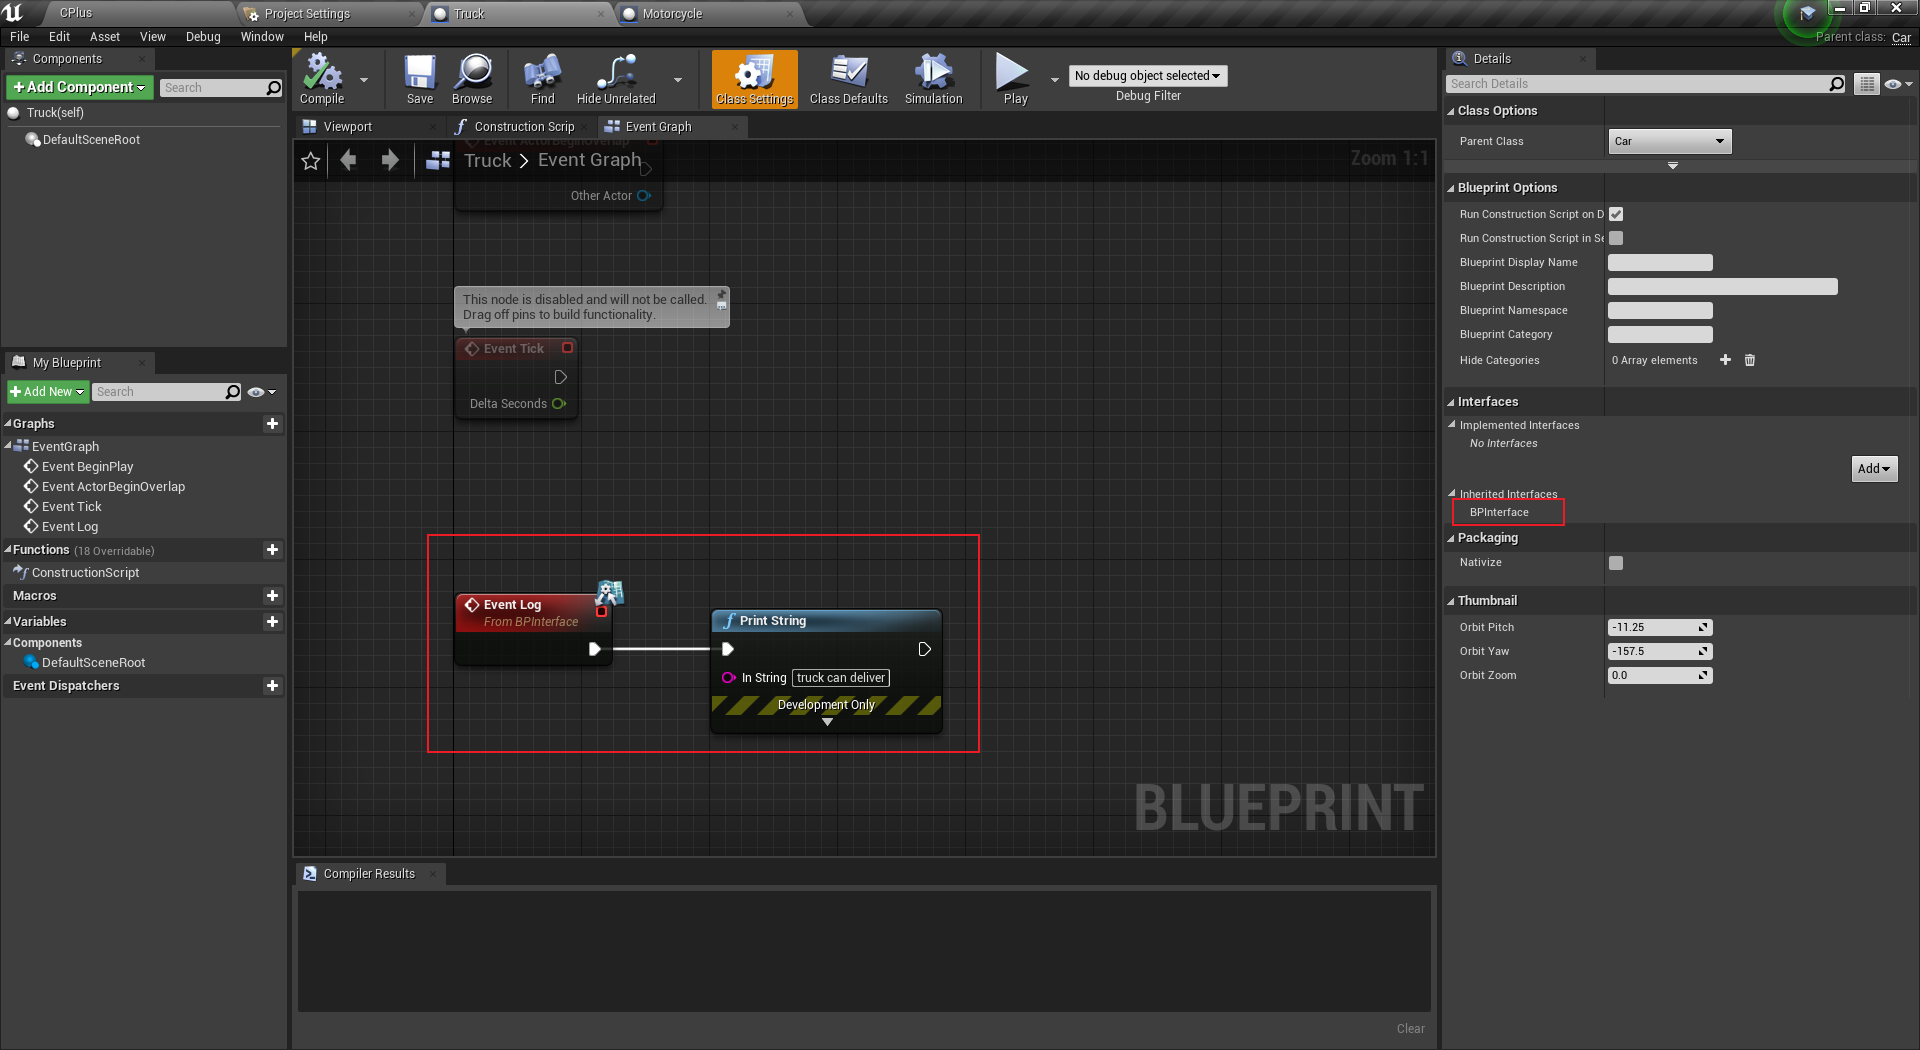The width and height of the screenshot is (1920, 1050).
Task: Click the Find toolbar icon
Action: click(542, 79)
